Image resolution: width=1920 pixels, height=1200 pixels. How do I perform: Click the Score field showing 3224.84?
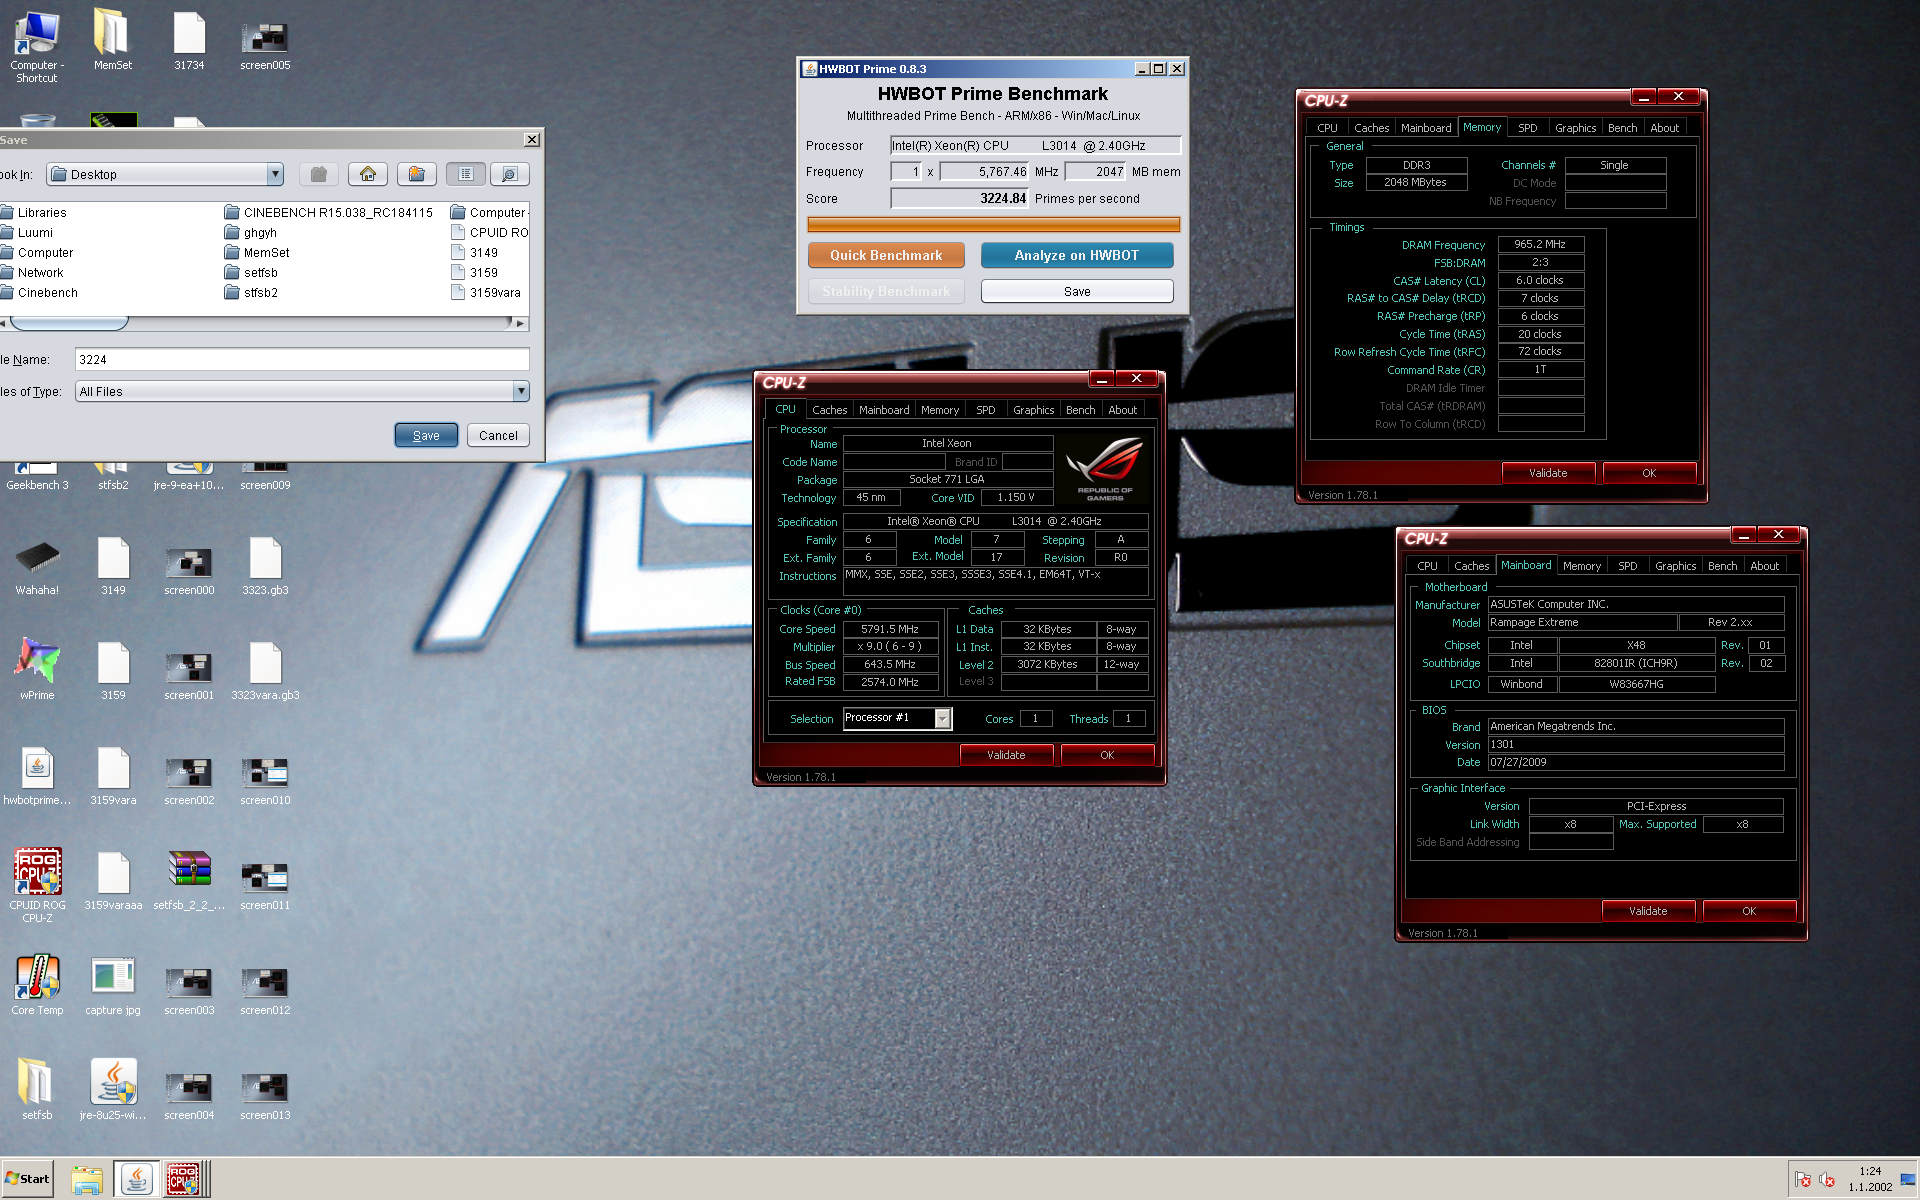click(x=960, y=198)
